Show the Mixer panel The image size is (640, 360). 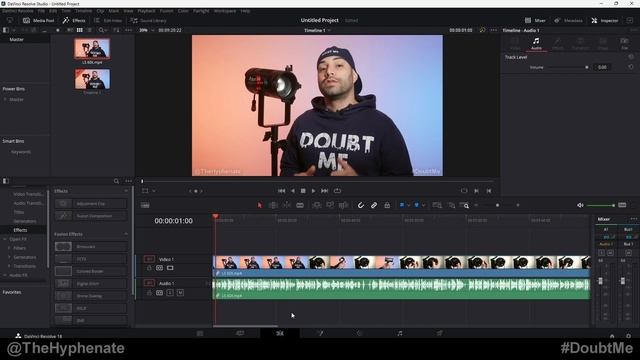point(535,20)
